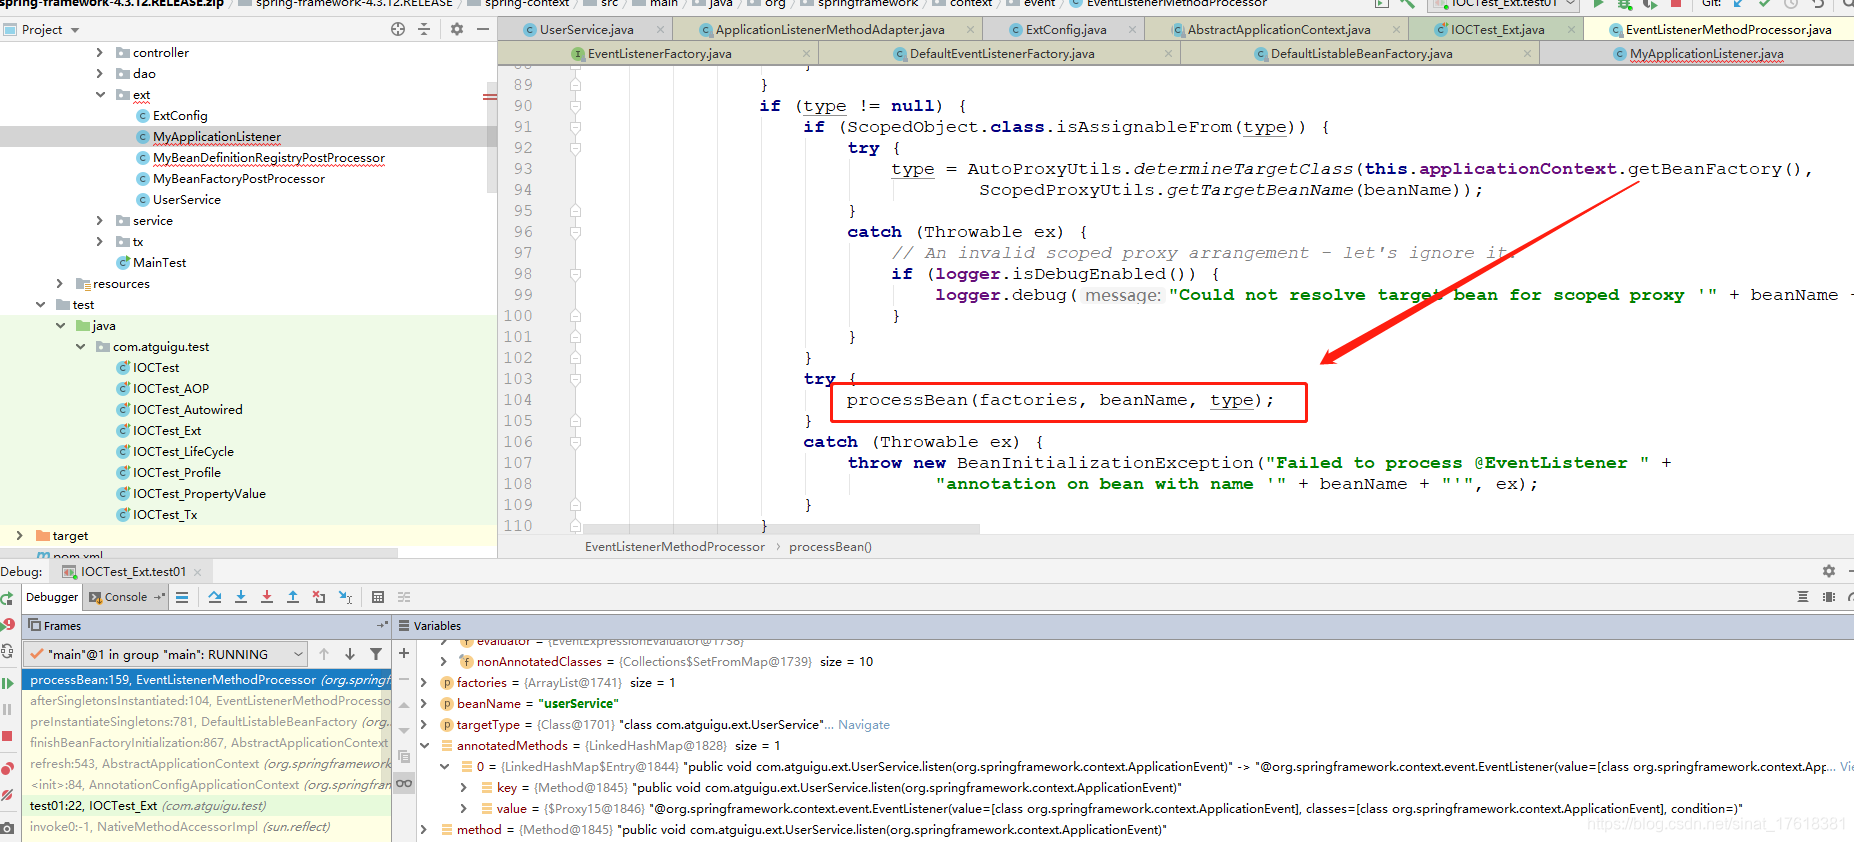Click Step Out arrow icon

[x=293, y=597]
